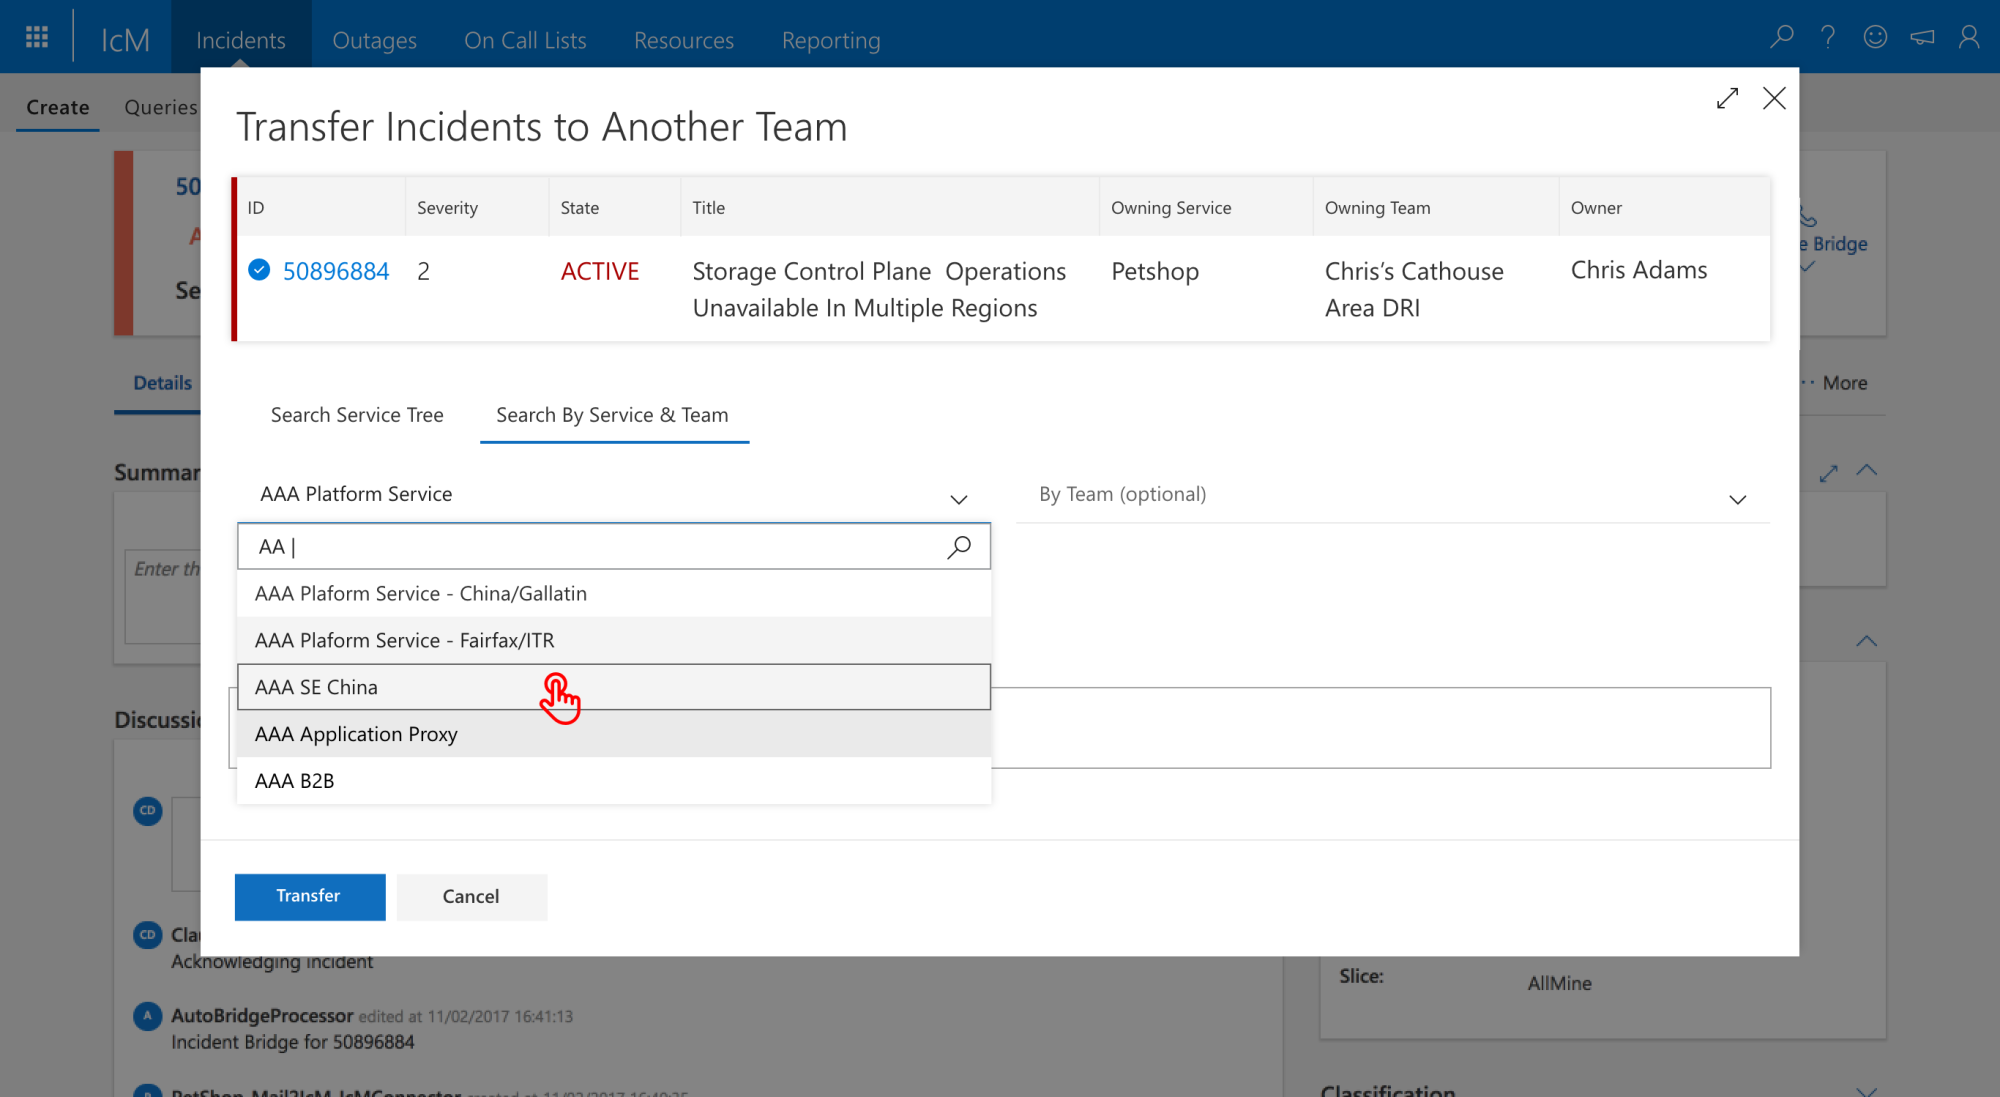Click the ACTIVE state cell

(x=600, y=271)
